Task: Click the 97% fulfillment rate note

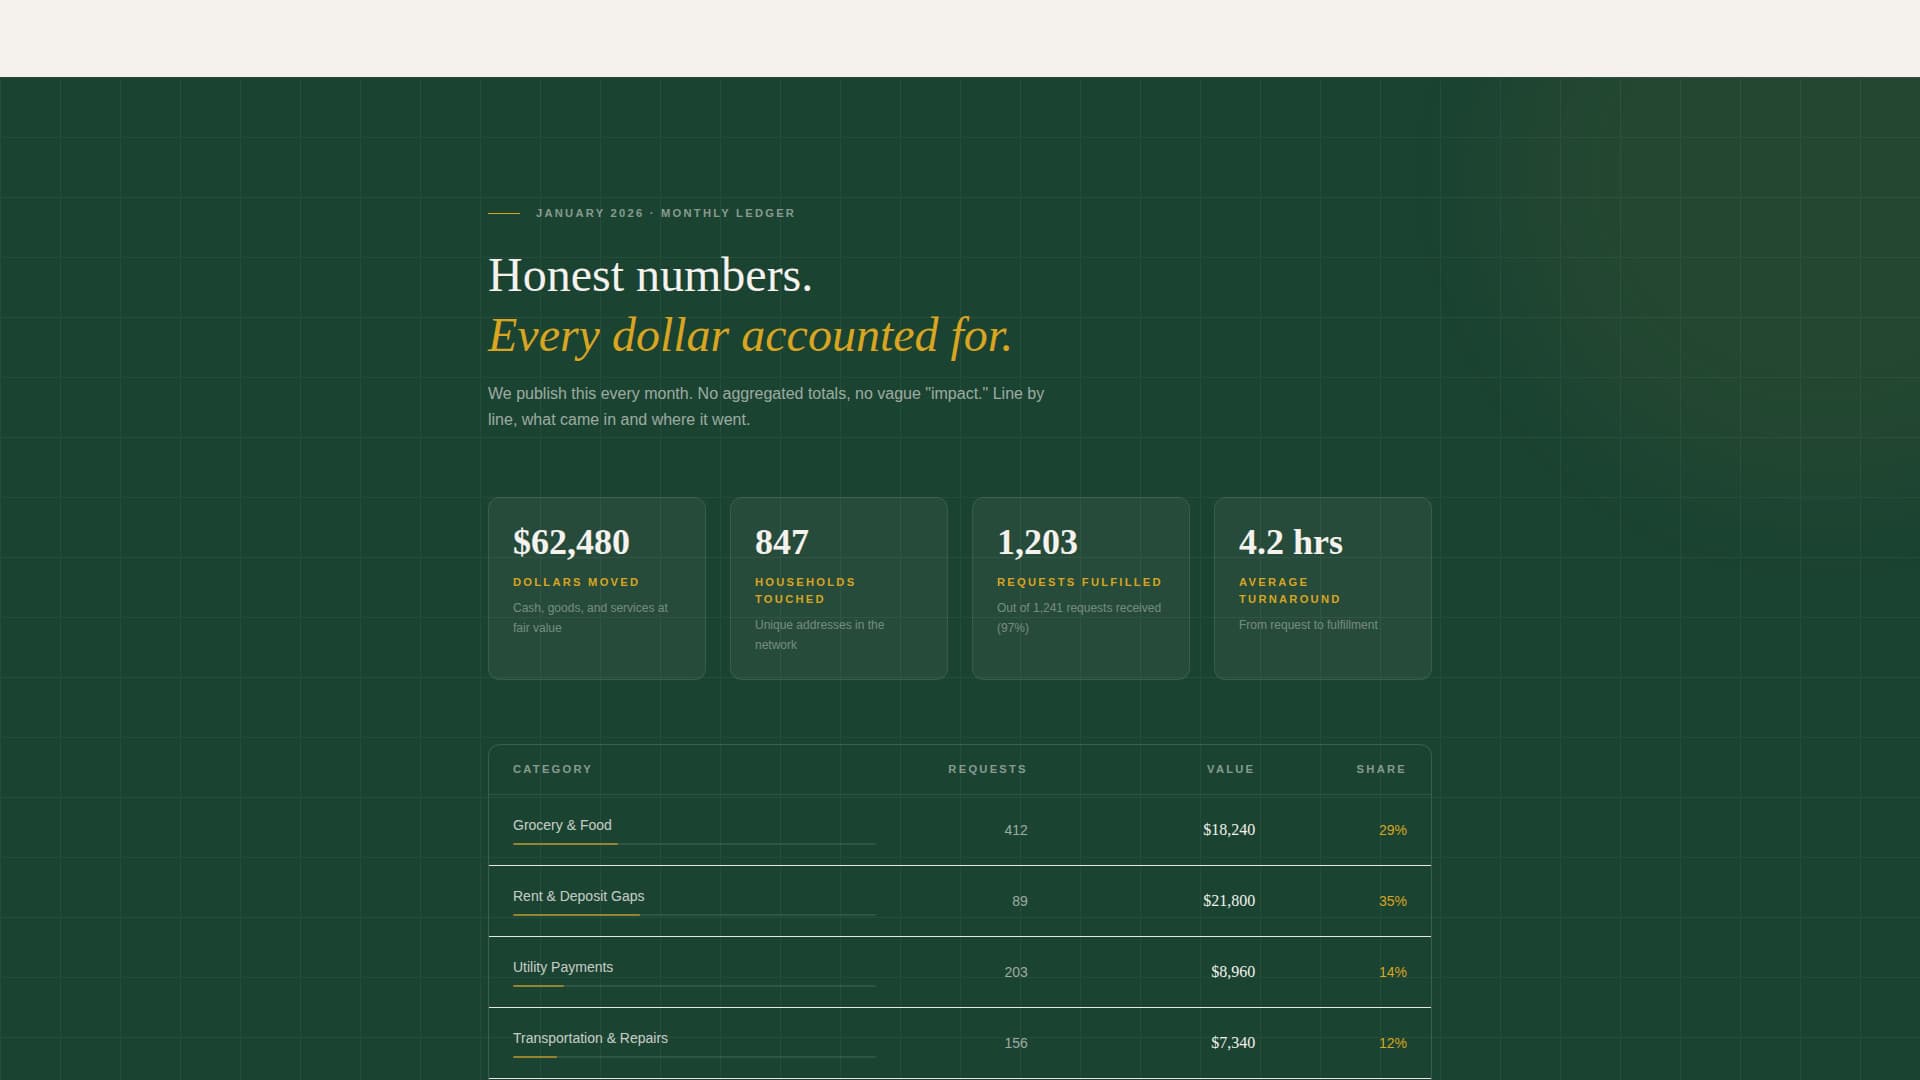Action: (1078, 618)
